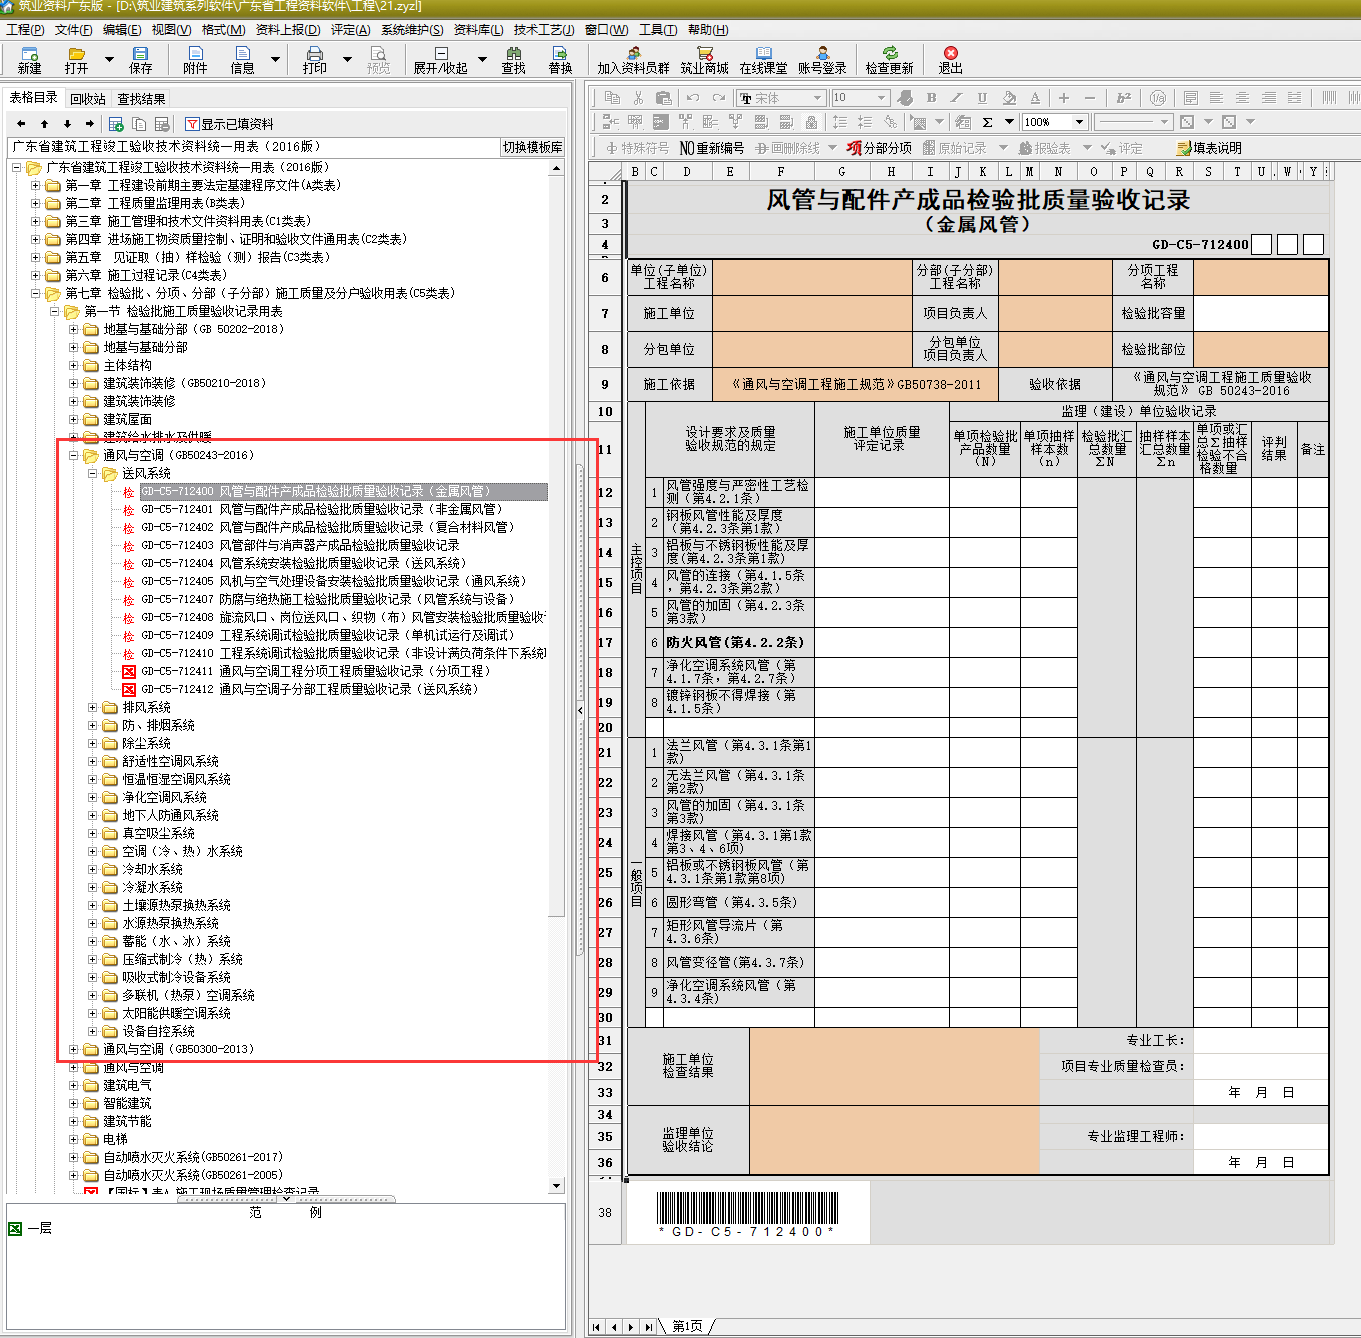Screen dimensions: 1361x1338
Task: Open 筑业商城 shop icon
Action: coord(705,60)
